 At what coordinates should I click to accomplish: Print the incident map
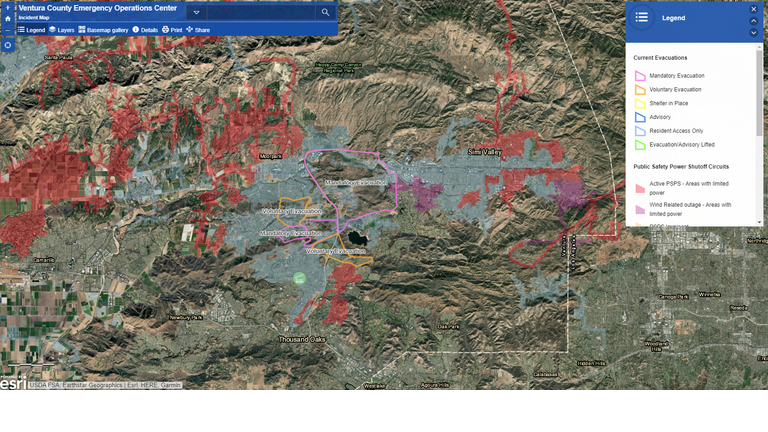point(172,30)
